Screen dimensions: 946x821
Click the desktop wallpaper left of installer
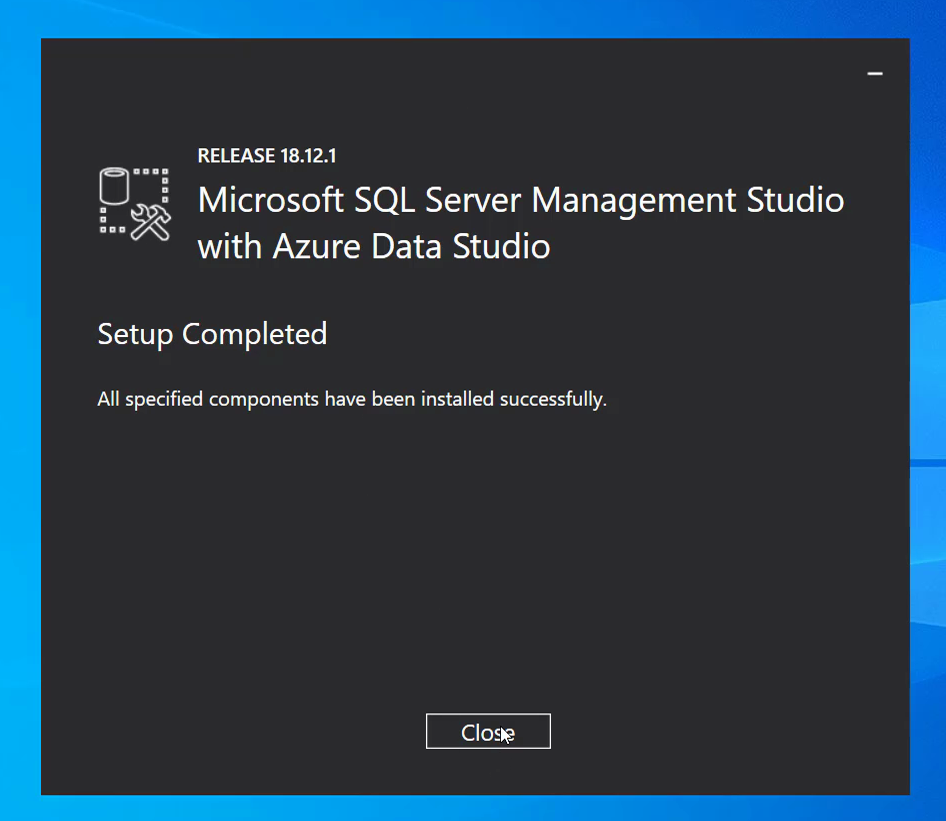pyautogui.click(x=20, y=400)
